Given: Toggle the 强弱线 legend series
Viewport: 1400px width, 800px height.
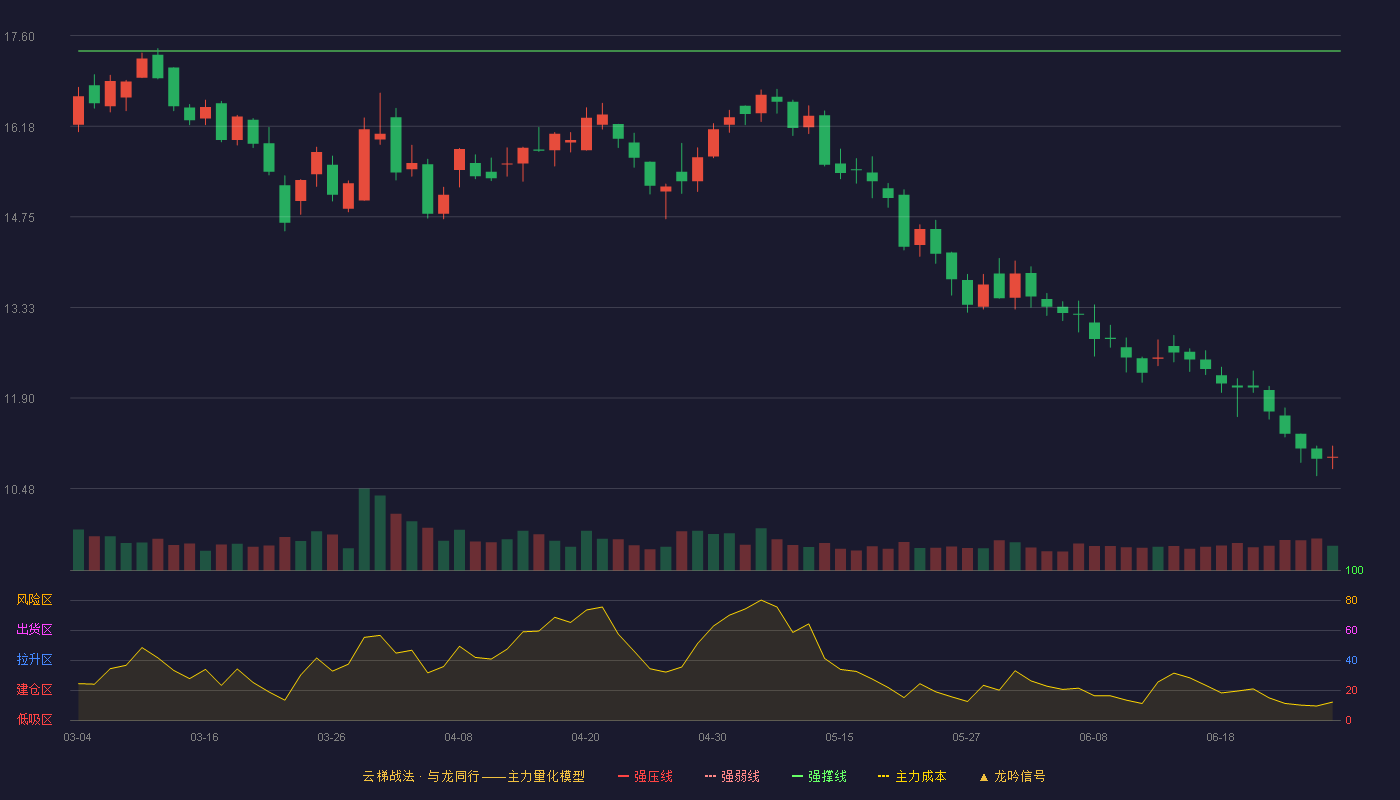Looking at the screenshot, I should tap(732, 776).
